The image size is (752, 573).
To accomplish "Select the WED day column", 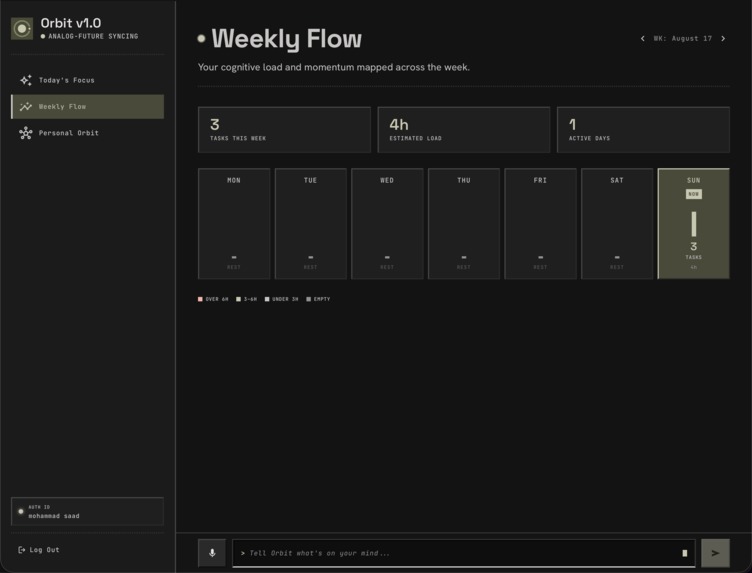I will 387,223.
